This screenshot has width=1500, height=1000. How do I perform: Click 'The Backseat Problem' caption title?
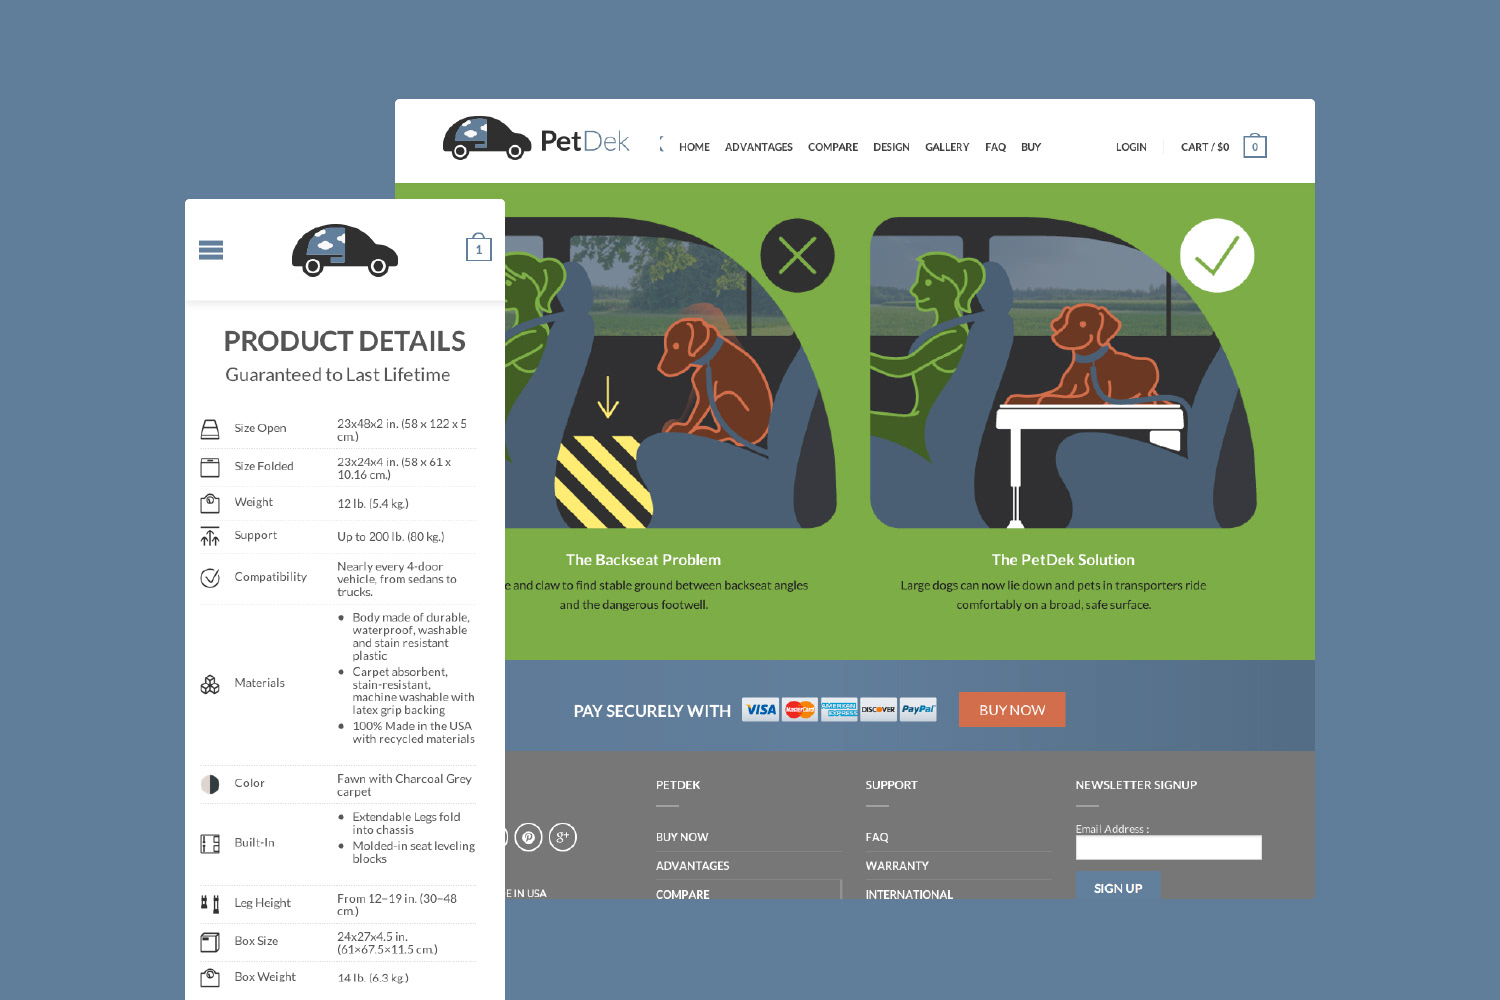click(643, 560)
